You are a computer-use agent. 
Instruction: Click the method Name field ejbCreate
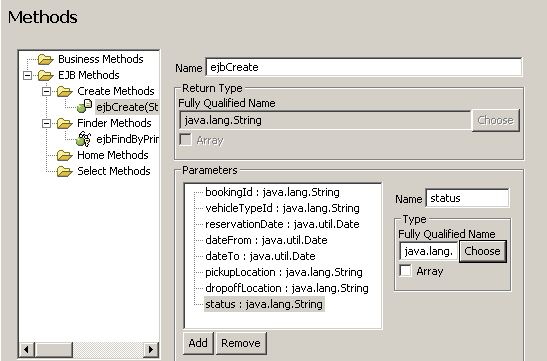(x=364, y=67)
